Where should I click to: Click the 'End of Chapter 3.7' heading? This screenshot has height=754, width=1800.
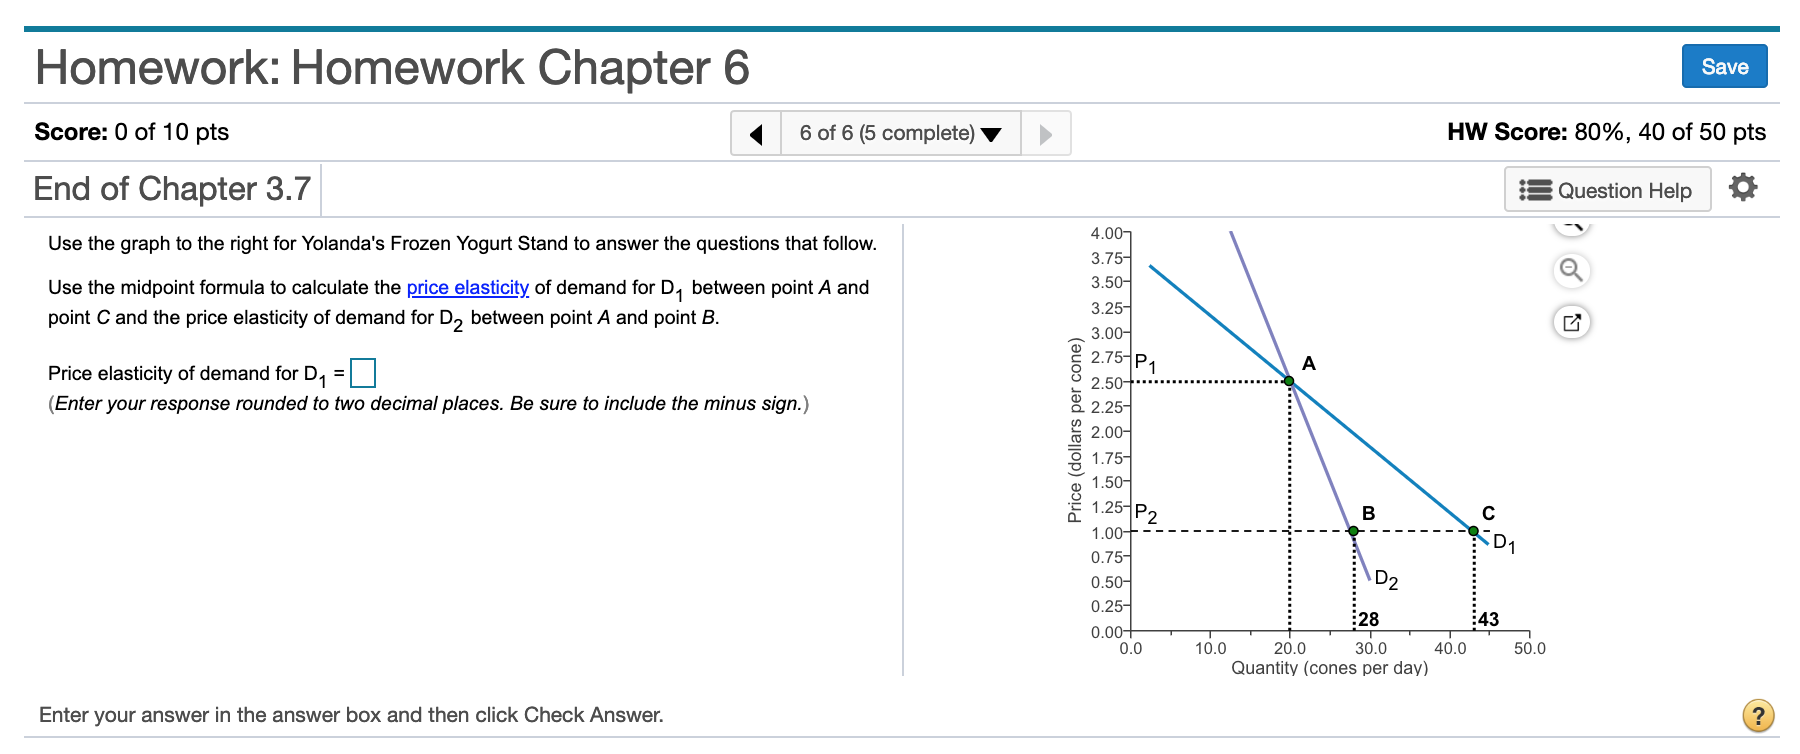(172, 188)
